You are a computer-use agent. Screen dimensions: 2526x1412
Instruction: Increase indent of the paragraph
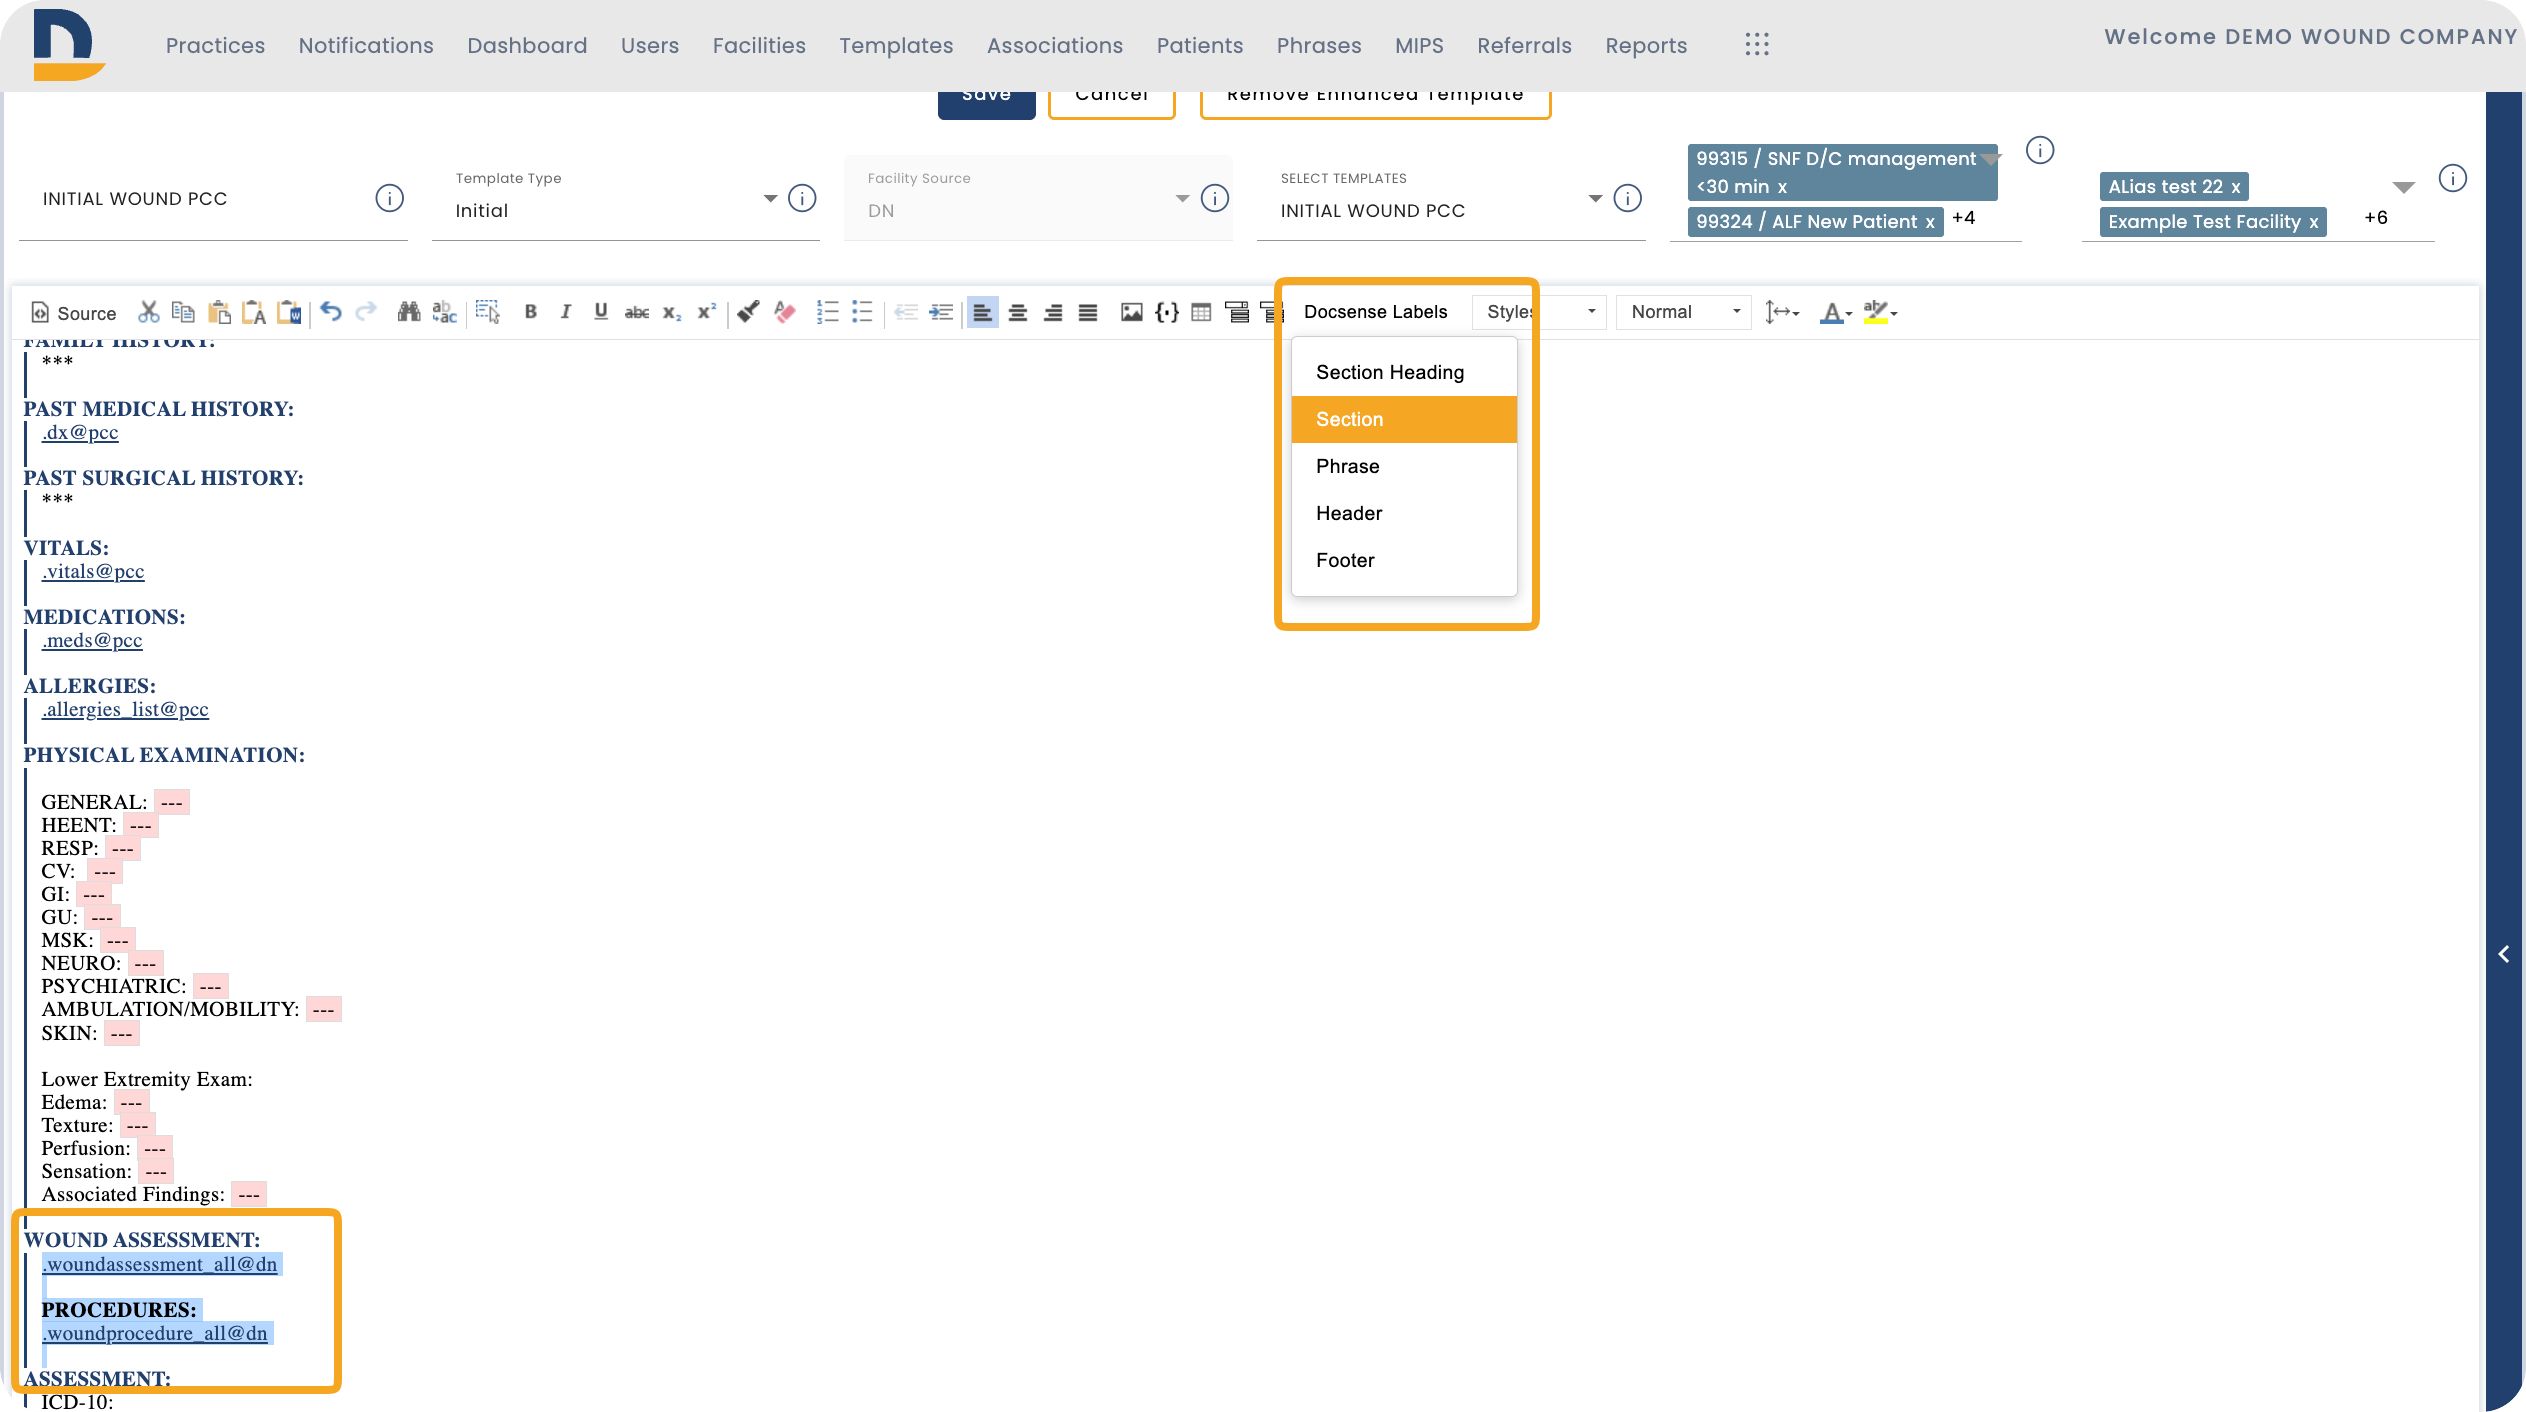pos(941,312)
